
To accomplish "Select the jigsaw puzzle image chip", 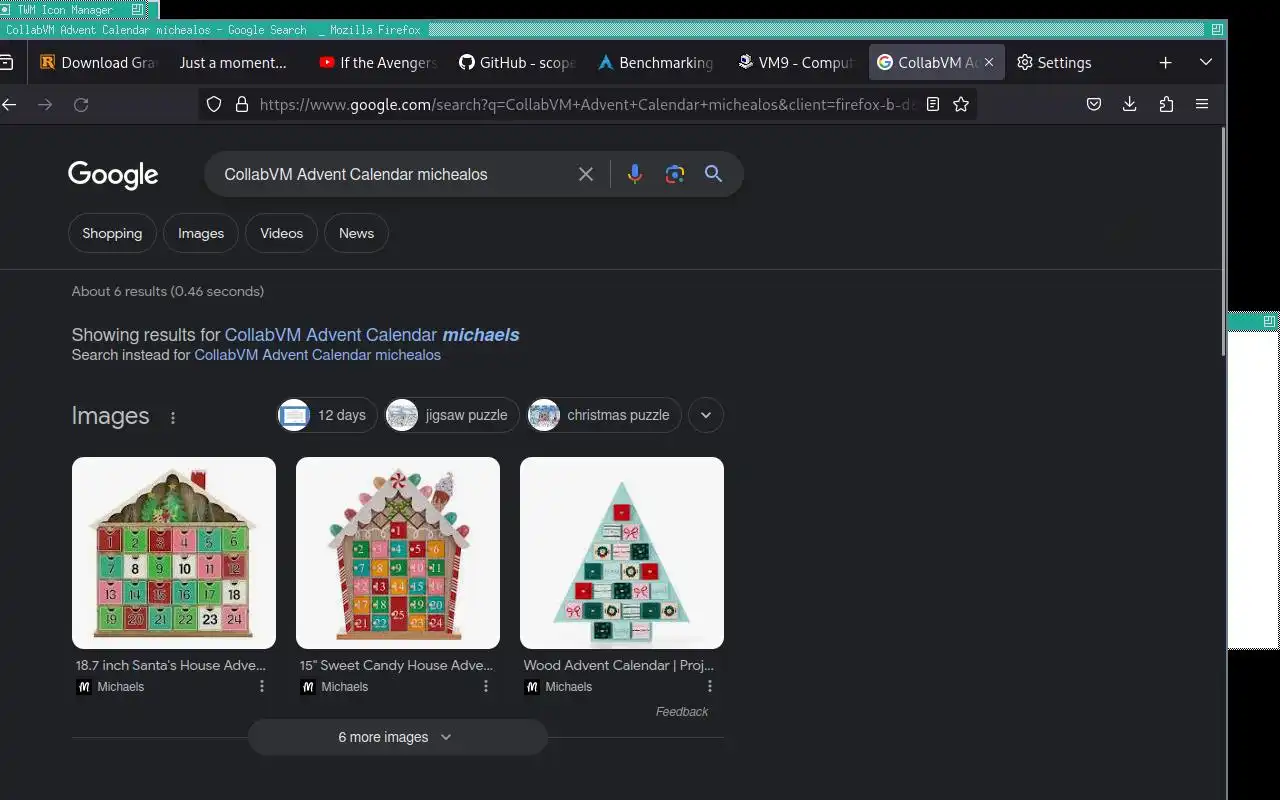I will (x=452, y=415).
